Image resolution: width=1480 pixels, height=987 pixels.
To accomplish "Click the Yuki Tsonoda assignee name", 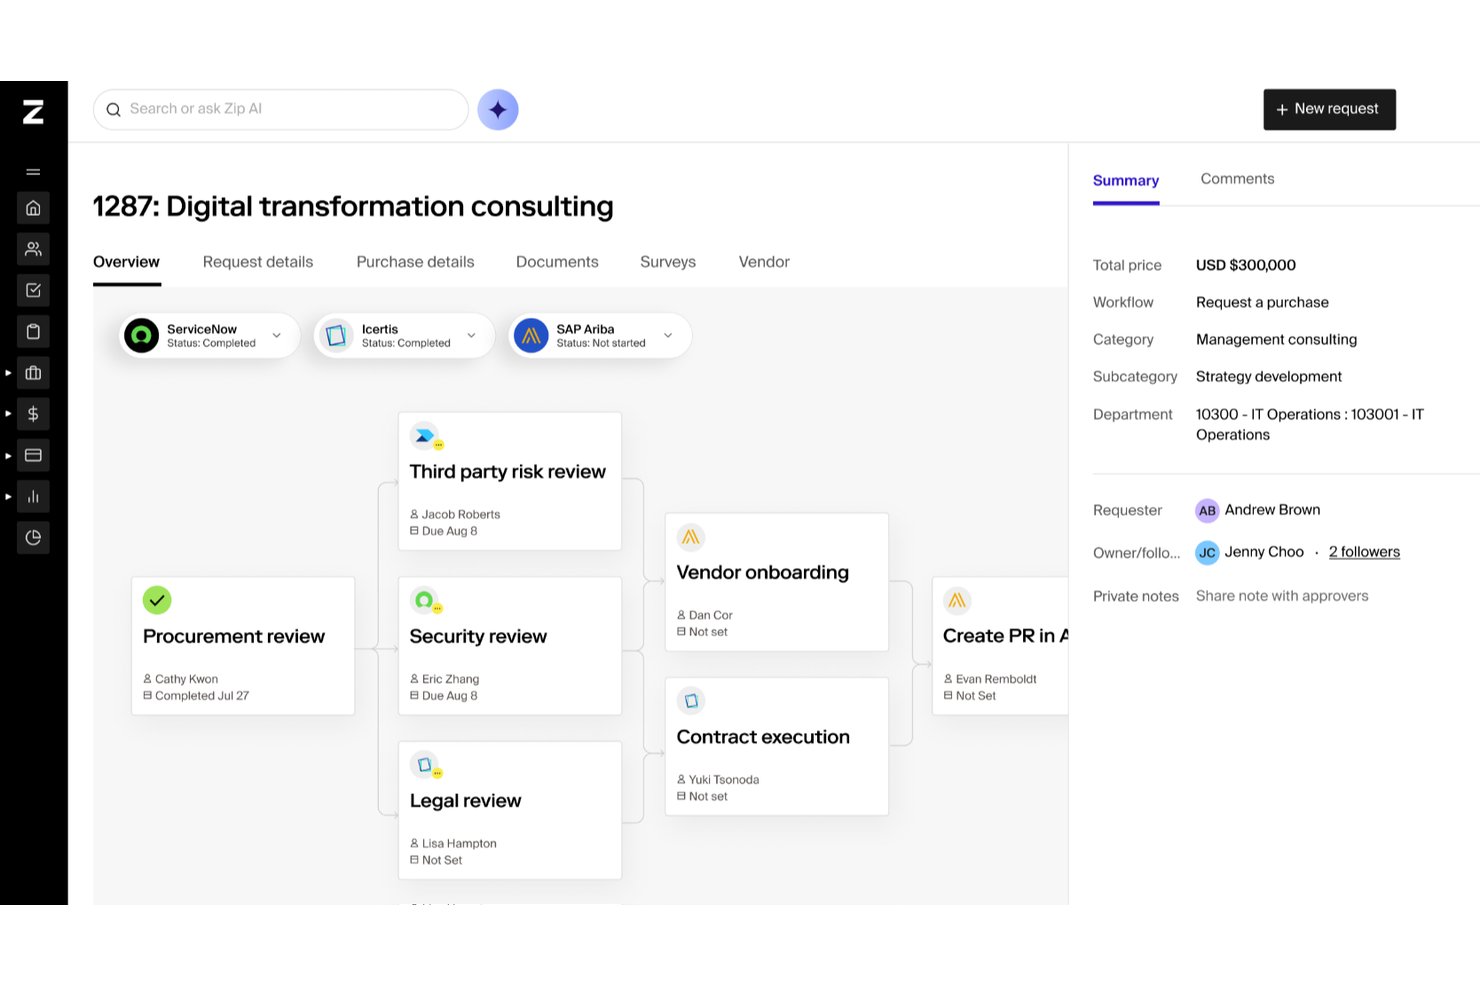I will pos(724,780).
